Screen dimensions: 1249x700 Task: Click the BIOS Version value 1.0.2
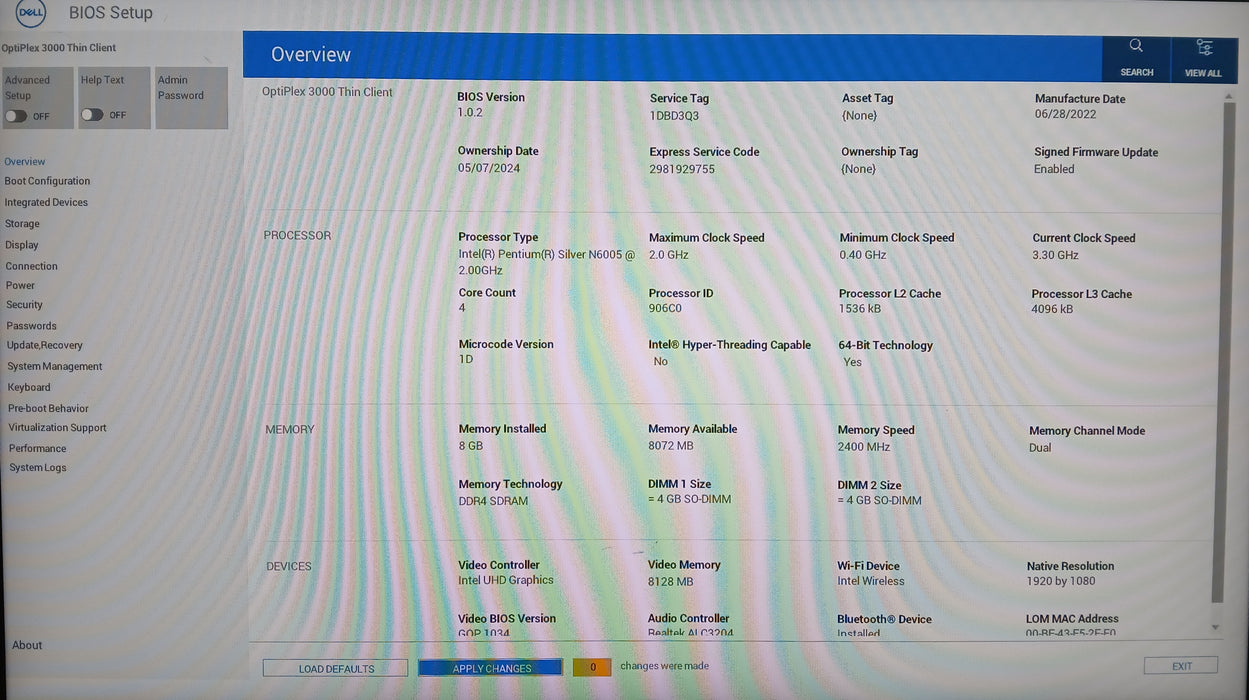pyautogui.click(x=470, y=112)
